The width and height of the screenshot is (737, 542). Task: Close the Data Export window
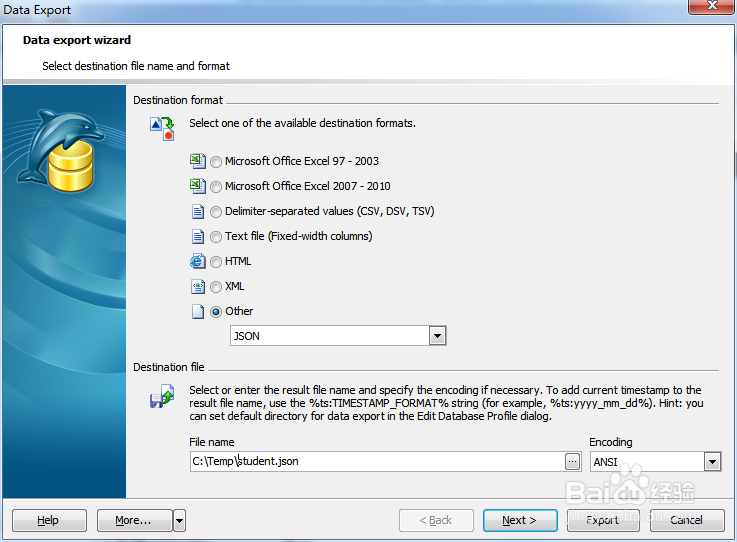712,7
